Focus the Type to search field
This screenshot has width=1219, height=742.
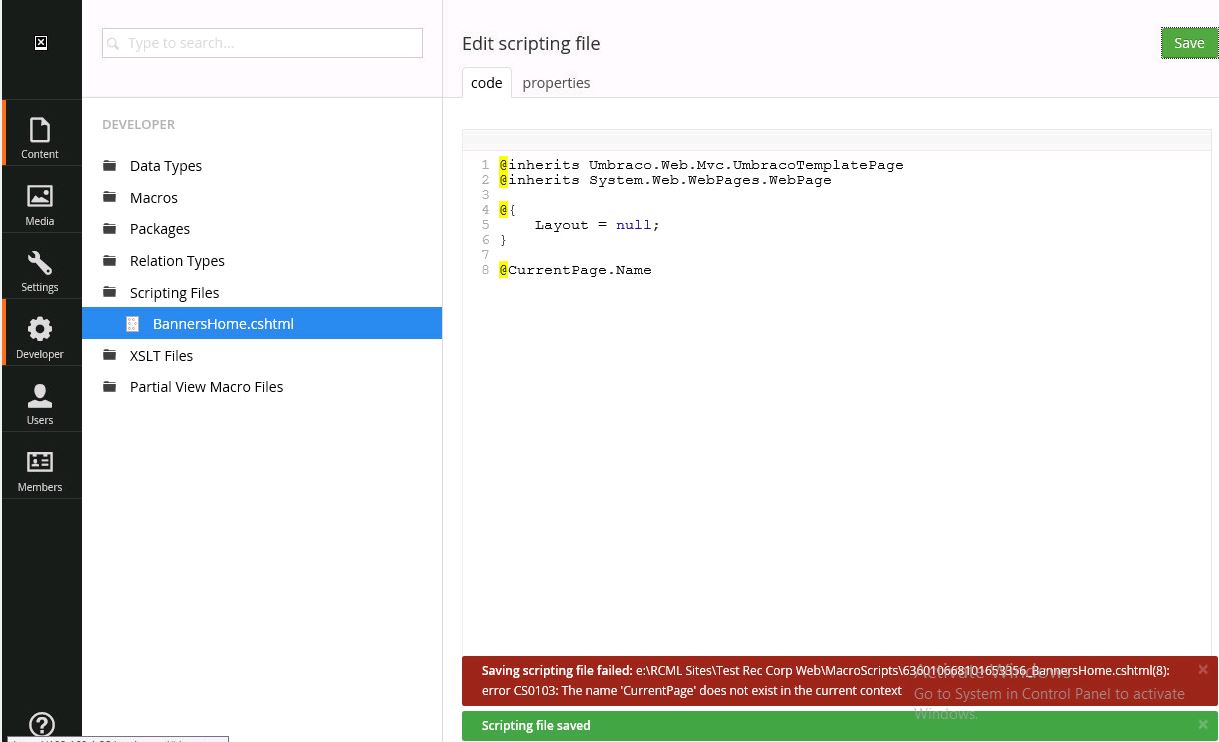pyautogui.click(x=262, y=43)
